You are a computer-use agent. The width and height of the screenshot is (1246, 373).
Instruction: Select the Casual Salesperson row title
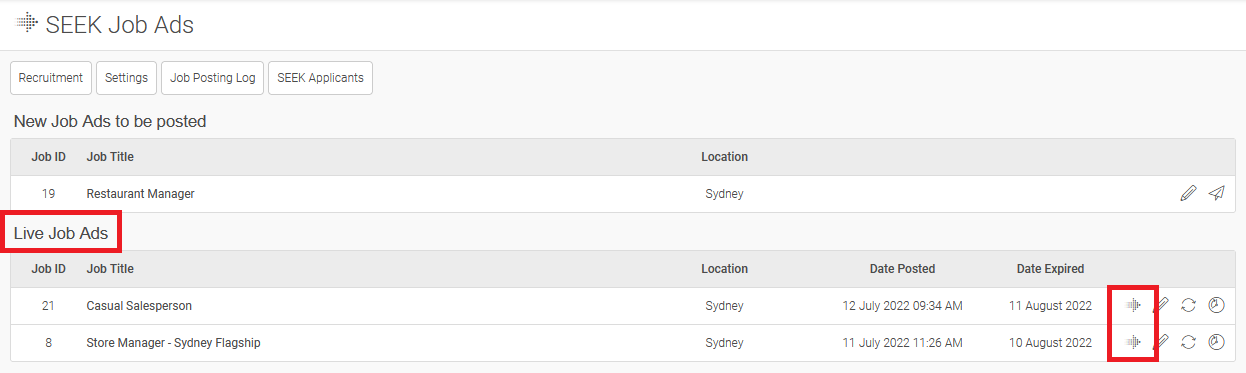[139, 306]
